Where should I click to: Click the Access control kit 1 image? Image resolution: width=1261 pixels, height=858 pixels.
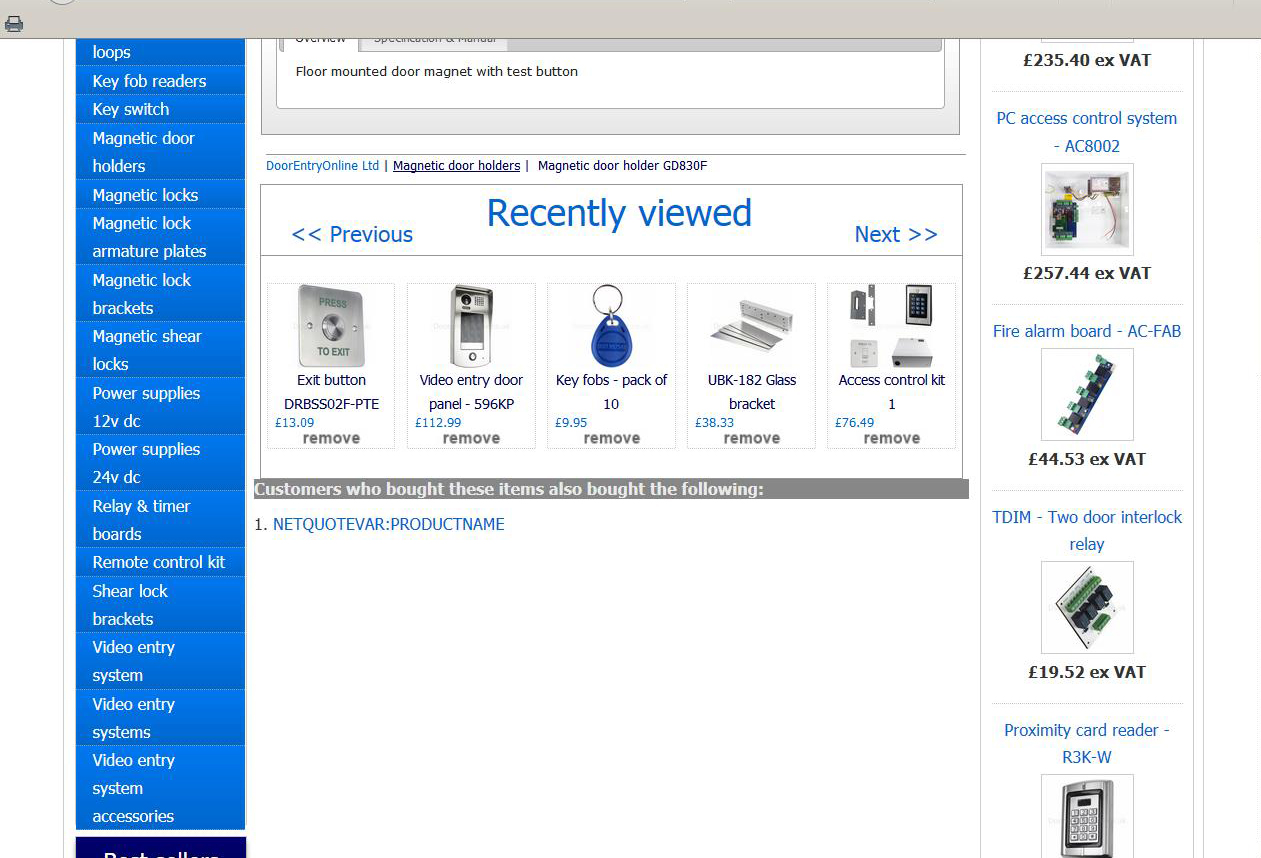tap(891, 327)
